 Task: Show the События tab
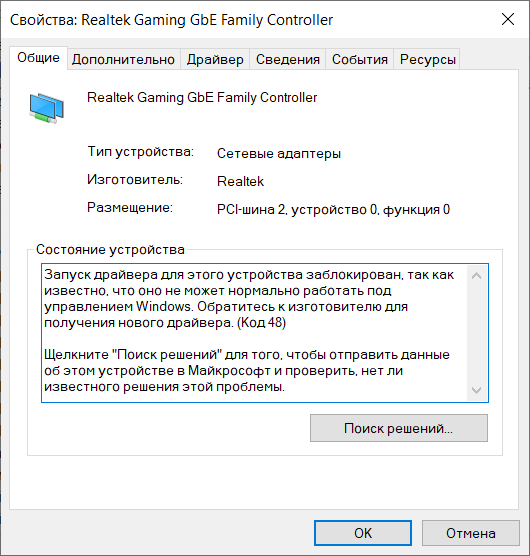click(x=359, y=60)
